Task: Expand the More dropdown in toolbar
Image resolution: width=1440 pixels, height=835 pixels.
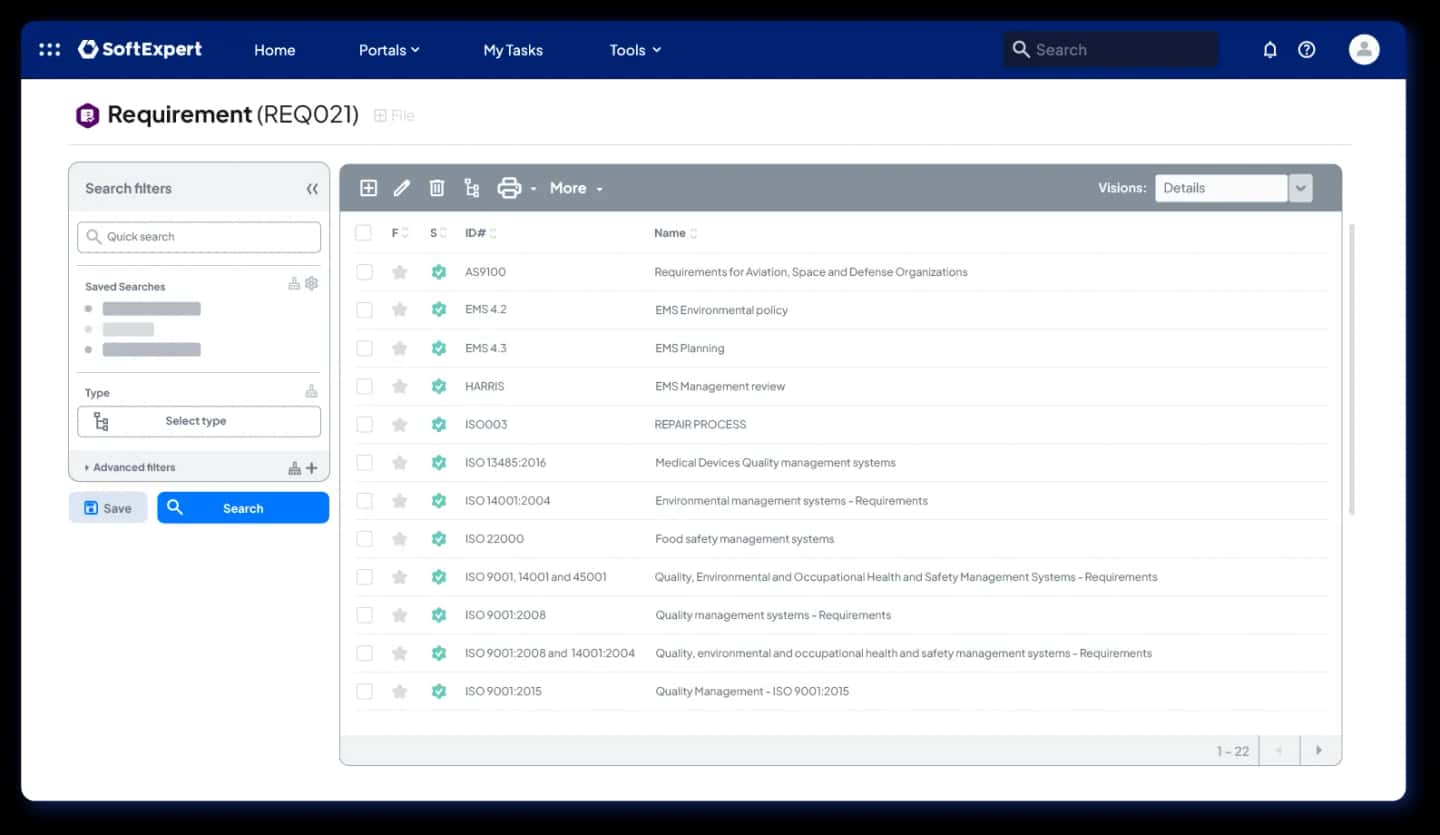Action: pos(576,188)
